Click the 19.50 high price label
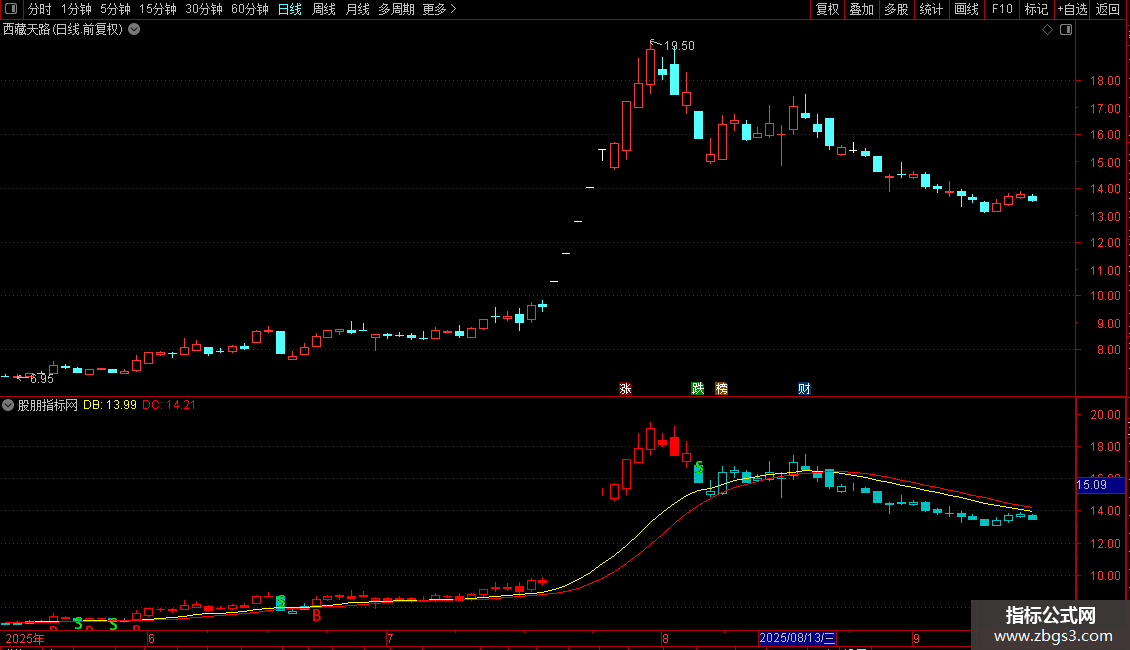Viewport: 1130px width, 650px height. (x=679, y=45)
